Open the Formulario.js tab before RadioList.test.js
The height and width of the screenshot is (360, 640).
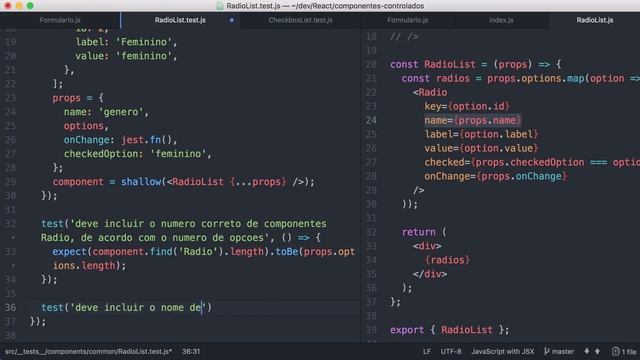[x=60, y=20]
